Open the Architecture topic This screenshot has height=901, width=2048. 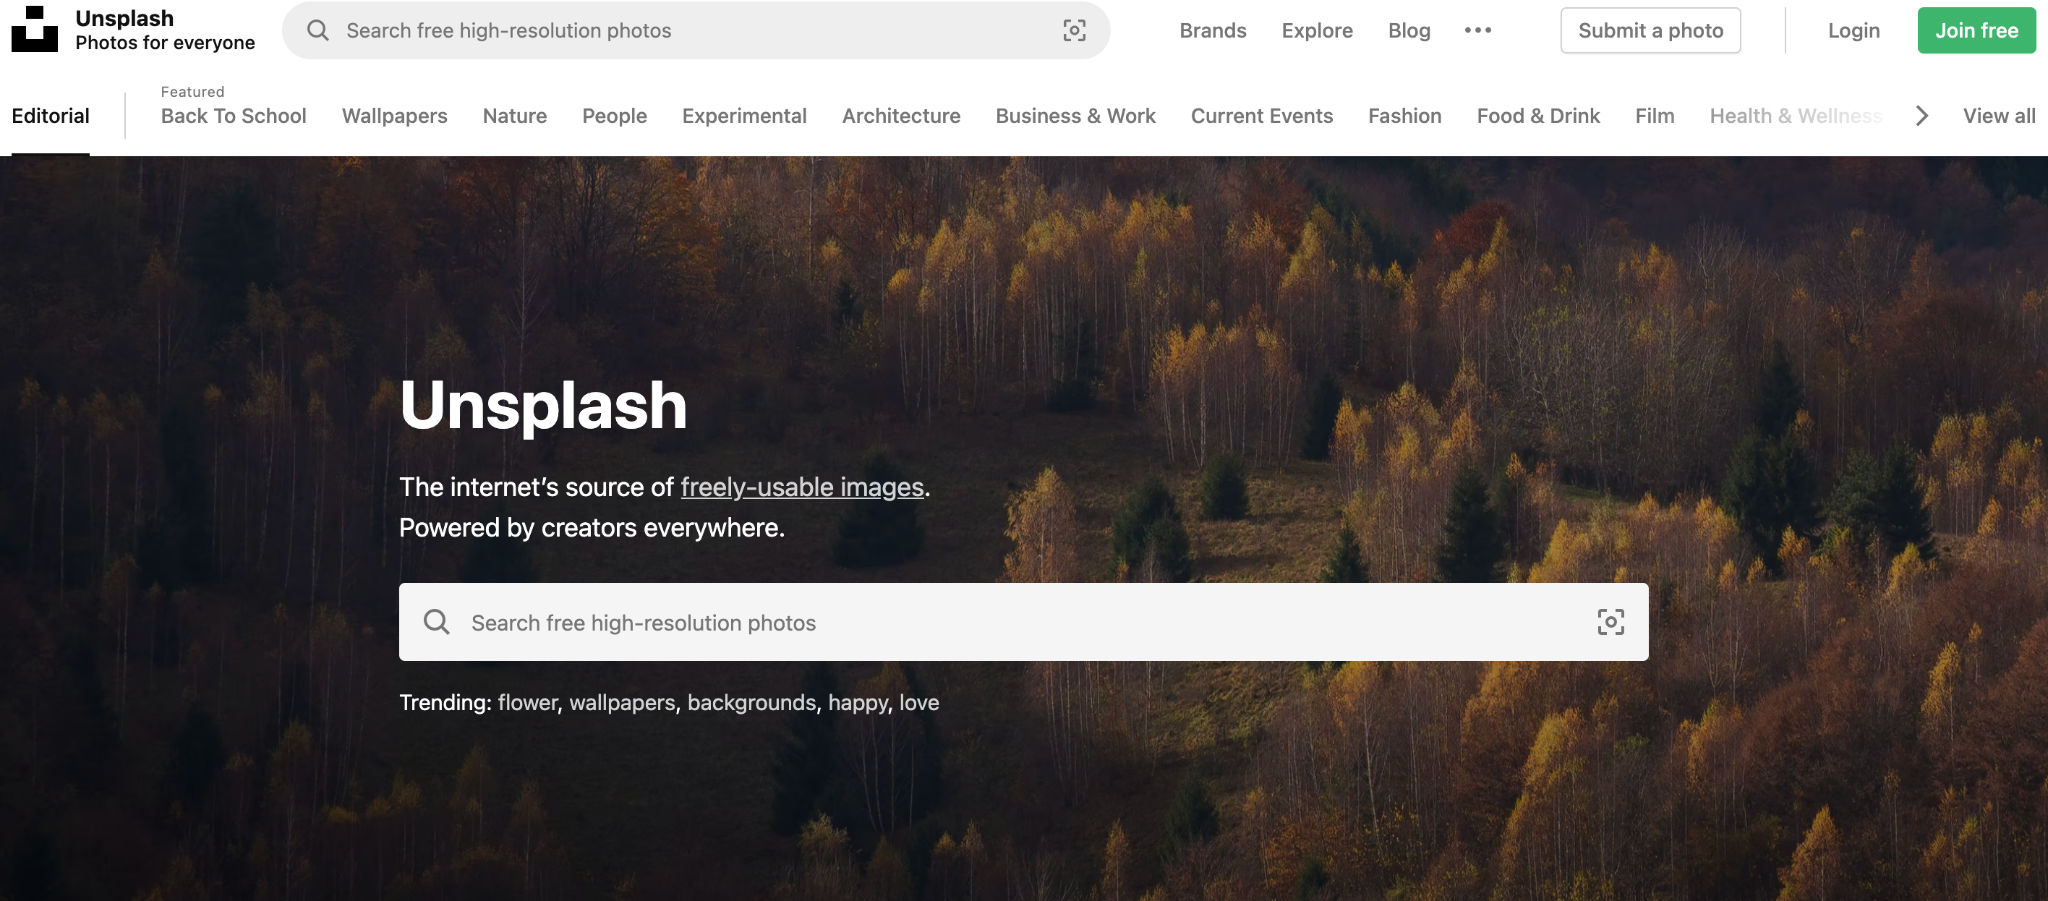pyautogui.click(x=901, y=116)
